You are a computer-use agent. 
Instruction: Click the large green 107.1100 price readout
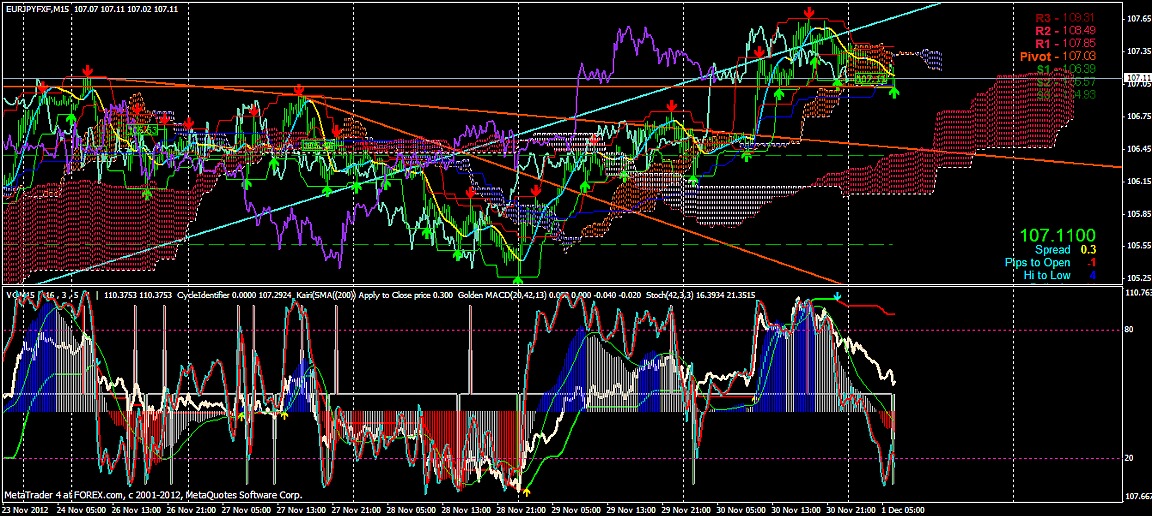pos(1058,236)
